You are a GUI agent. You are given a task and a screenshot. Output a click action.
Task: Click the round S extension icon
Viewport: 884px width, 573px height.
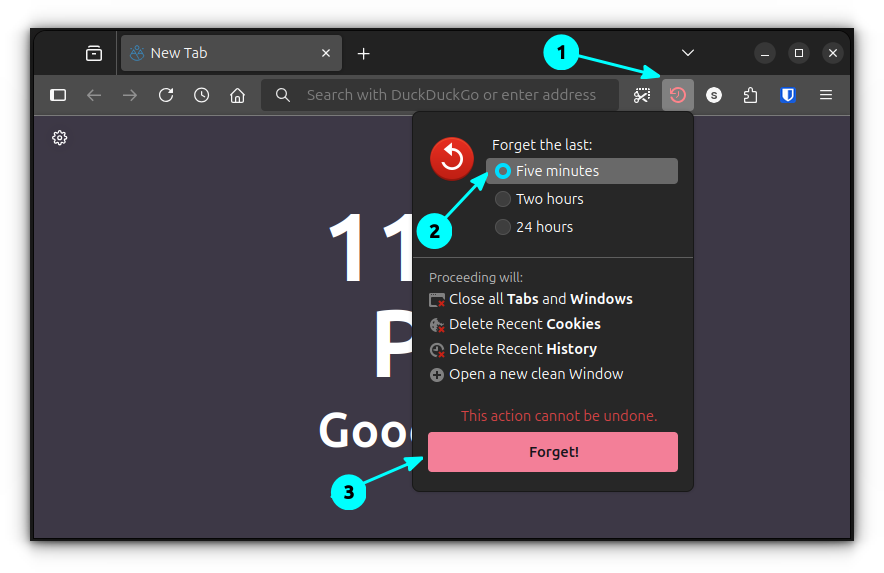click(x=714, y=95)
